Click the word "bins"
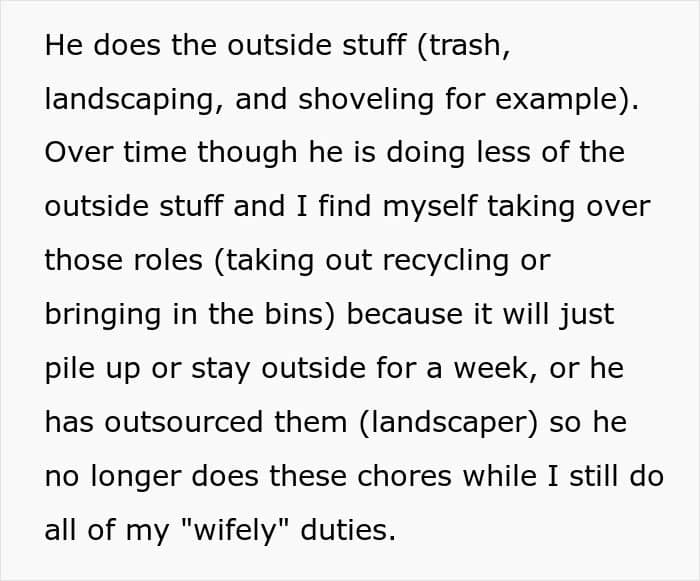The width and height of the screenshot is (700, 581). [x=294, y=314]
